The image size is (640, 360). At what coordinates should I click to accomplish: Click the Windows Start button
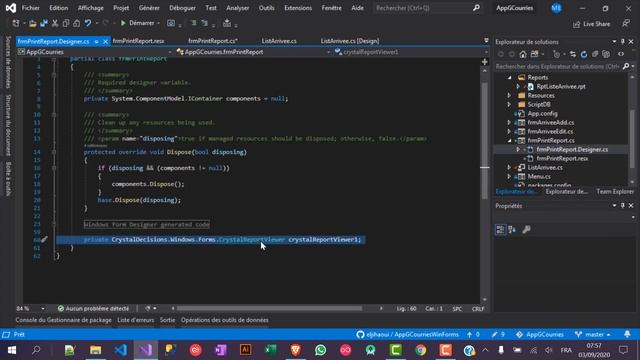click(11, 350)
